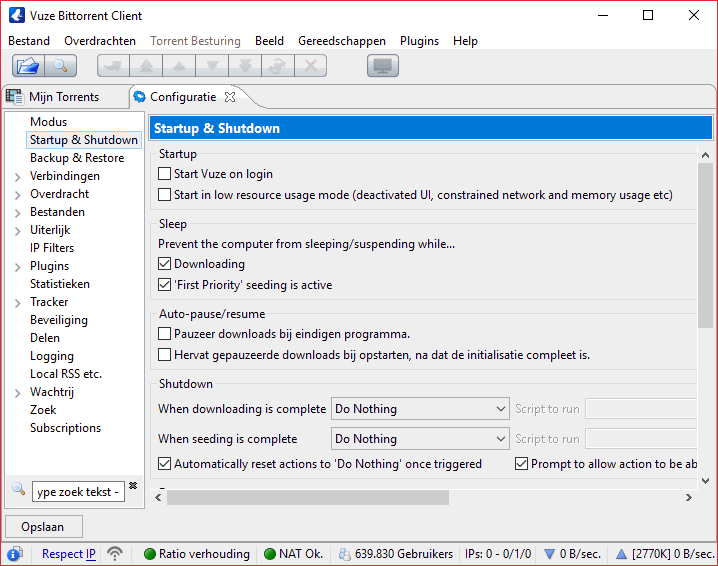Toggle Prompt to allow action checkbox

[522, 464]
